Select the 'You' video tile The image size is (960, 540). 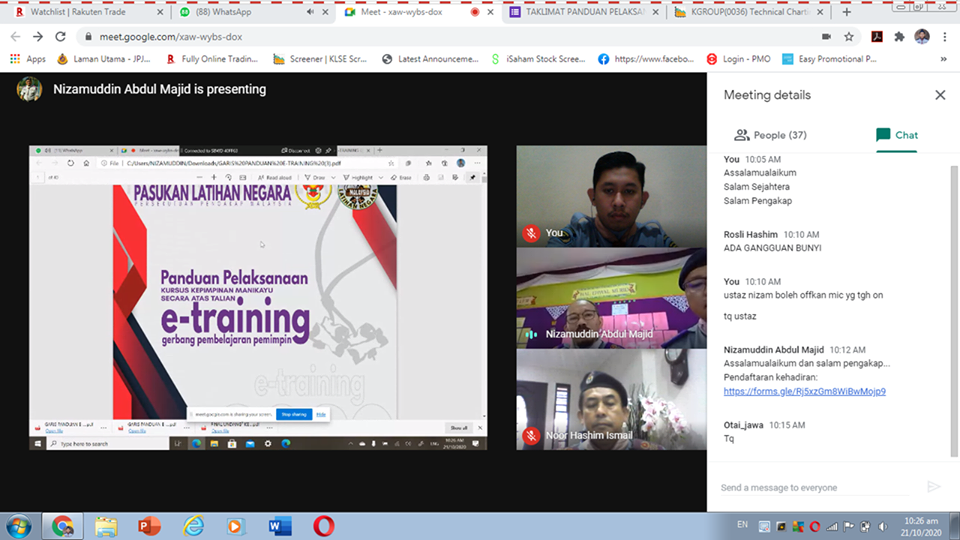pyautogui.click(x=611, y=196)
